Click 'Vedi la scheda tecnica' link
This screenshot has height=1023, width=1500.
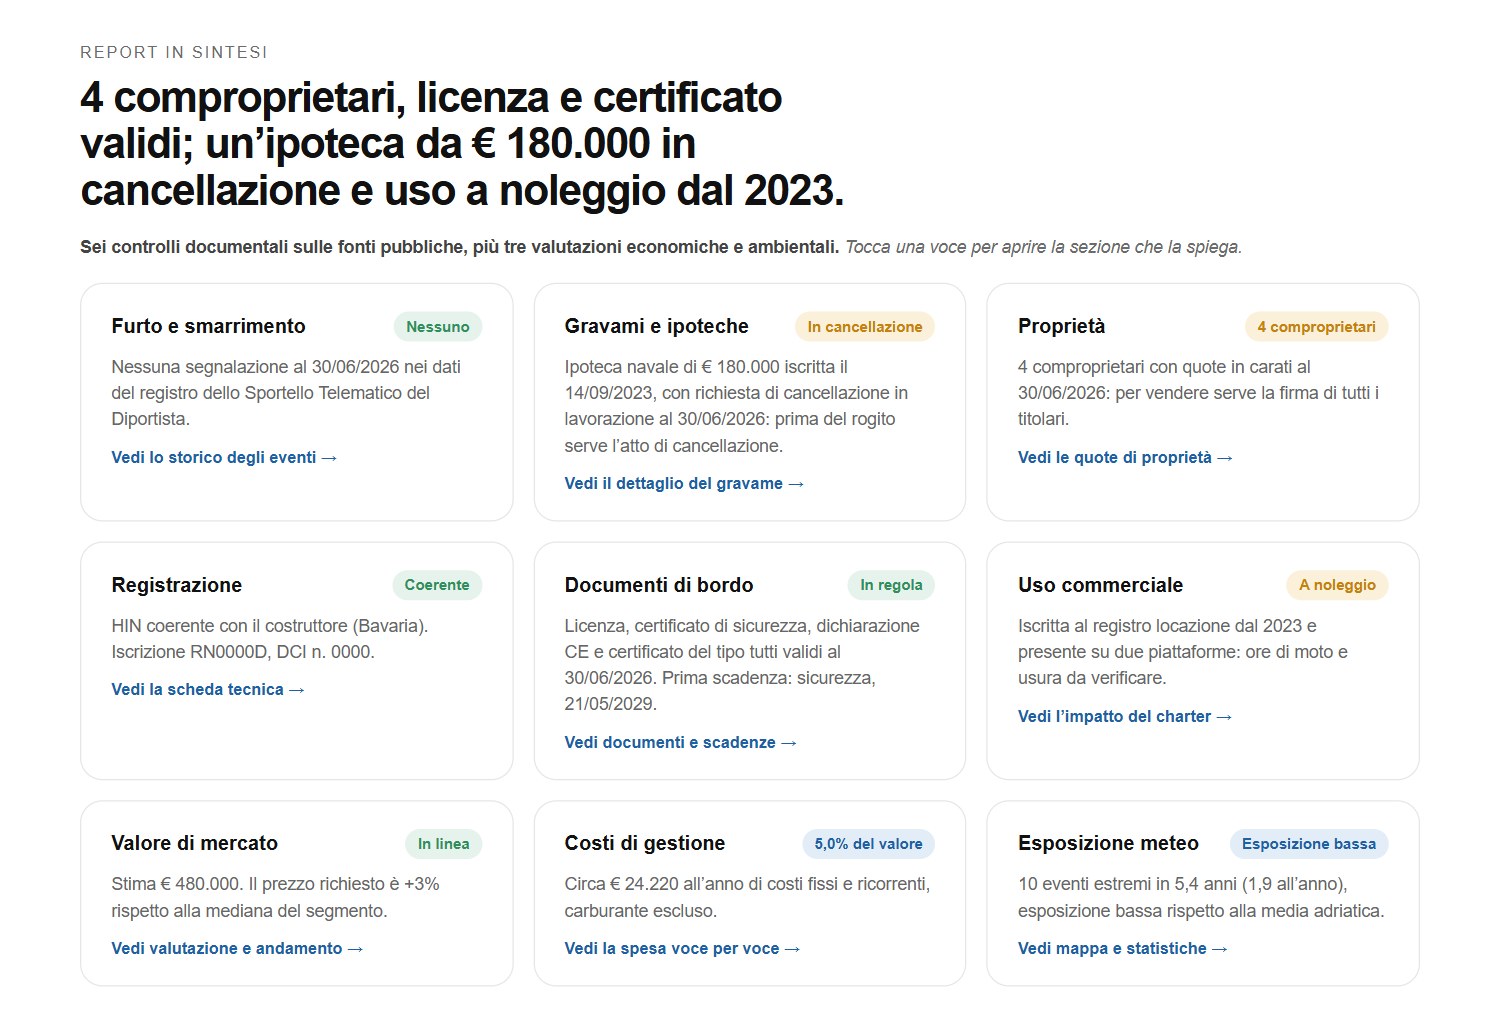(208, 689)
